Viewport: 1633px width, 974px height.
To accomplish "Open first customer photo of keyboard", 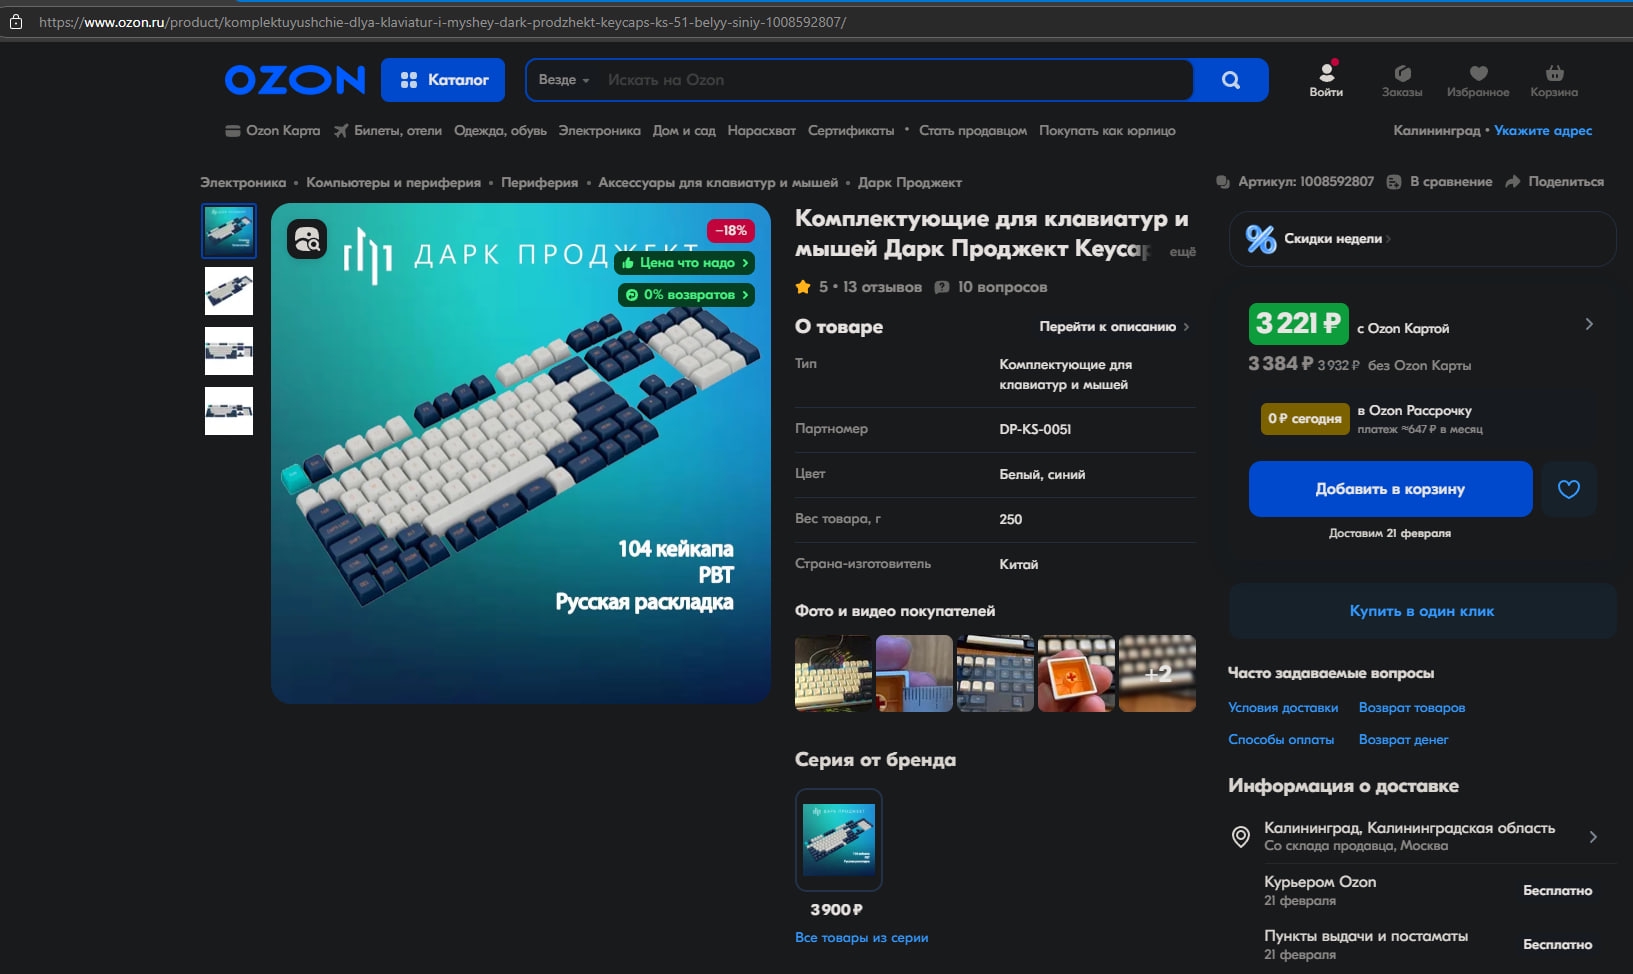I will [x=833, y=673].
